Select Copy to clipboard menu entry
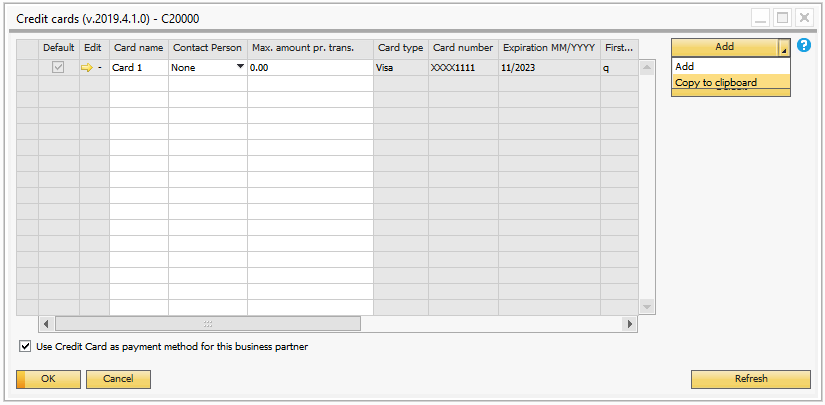 [x=731, y=82]
